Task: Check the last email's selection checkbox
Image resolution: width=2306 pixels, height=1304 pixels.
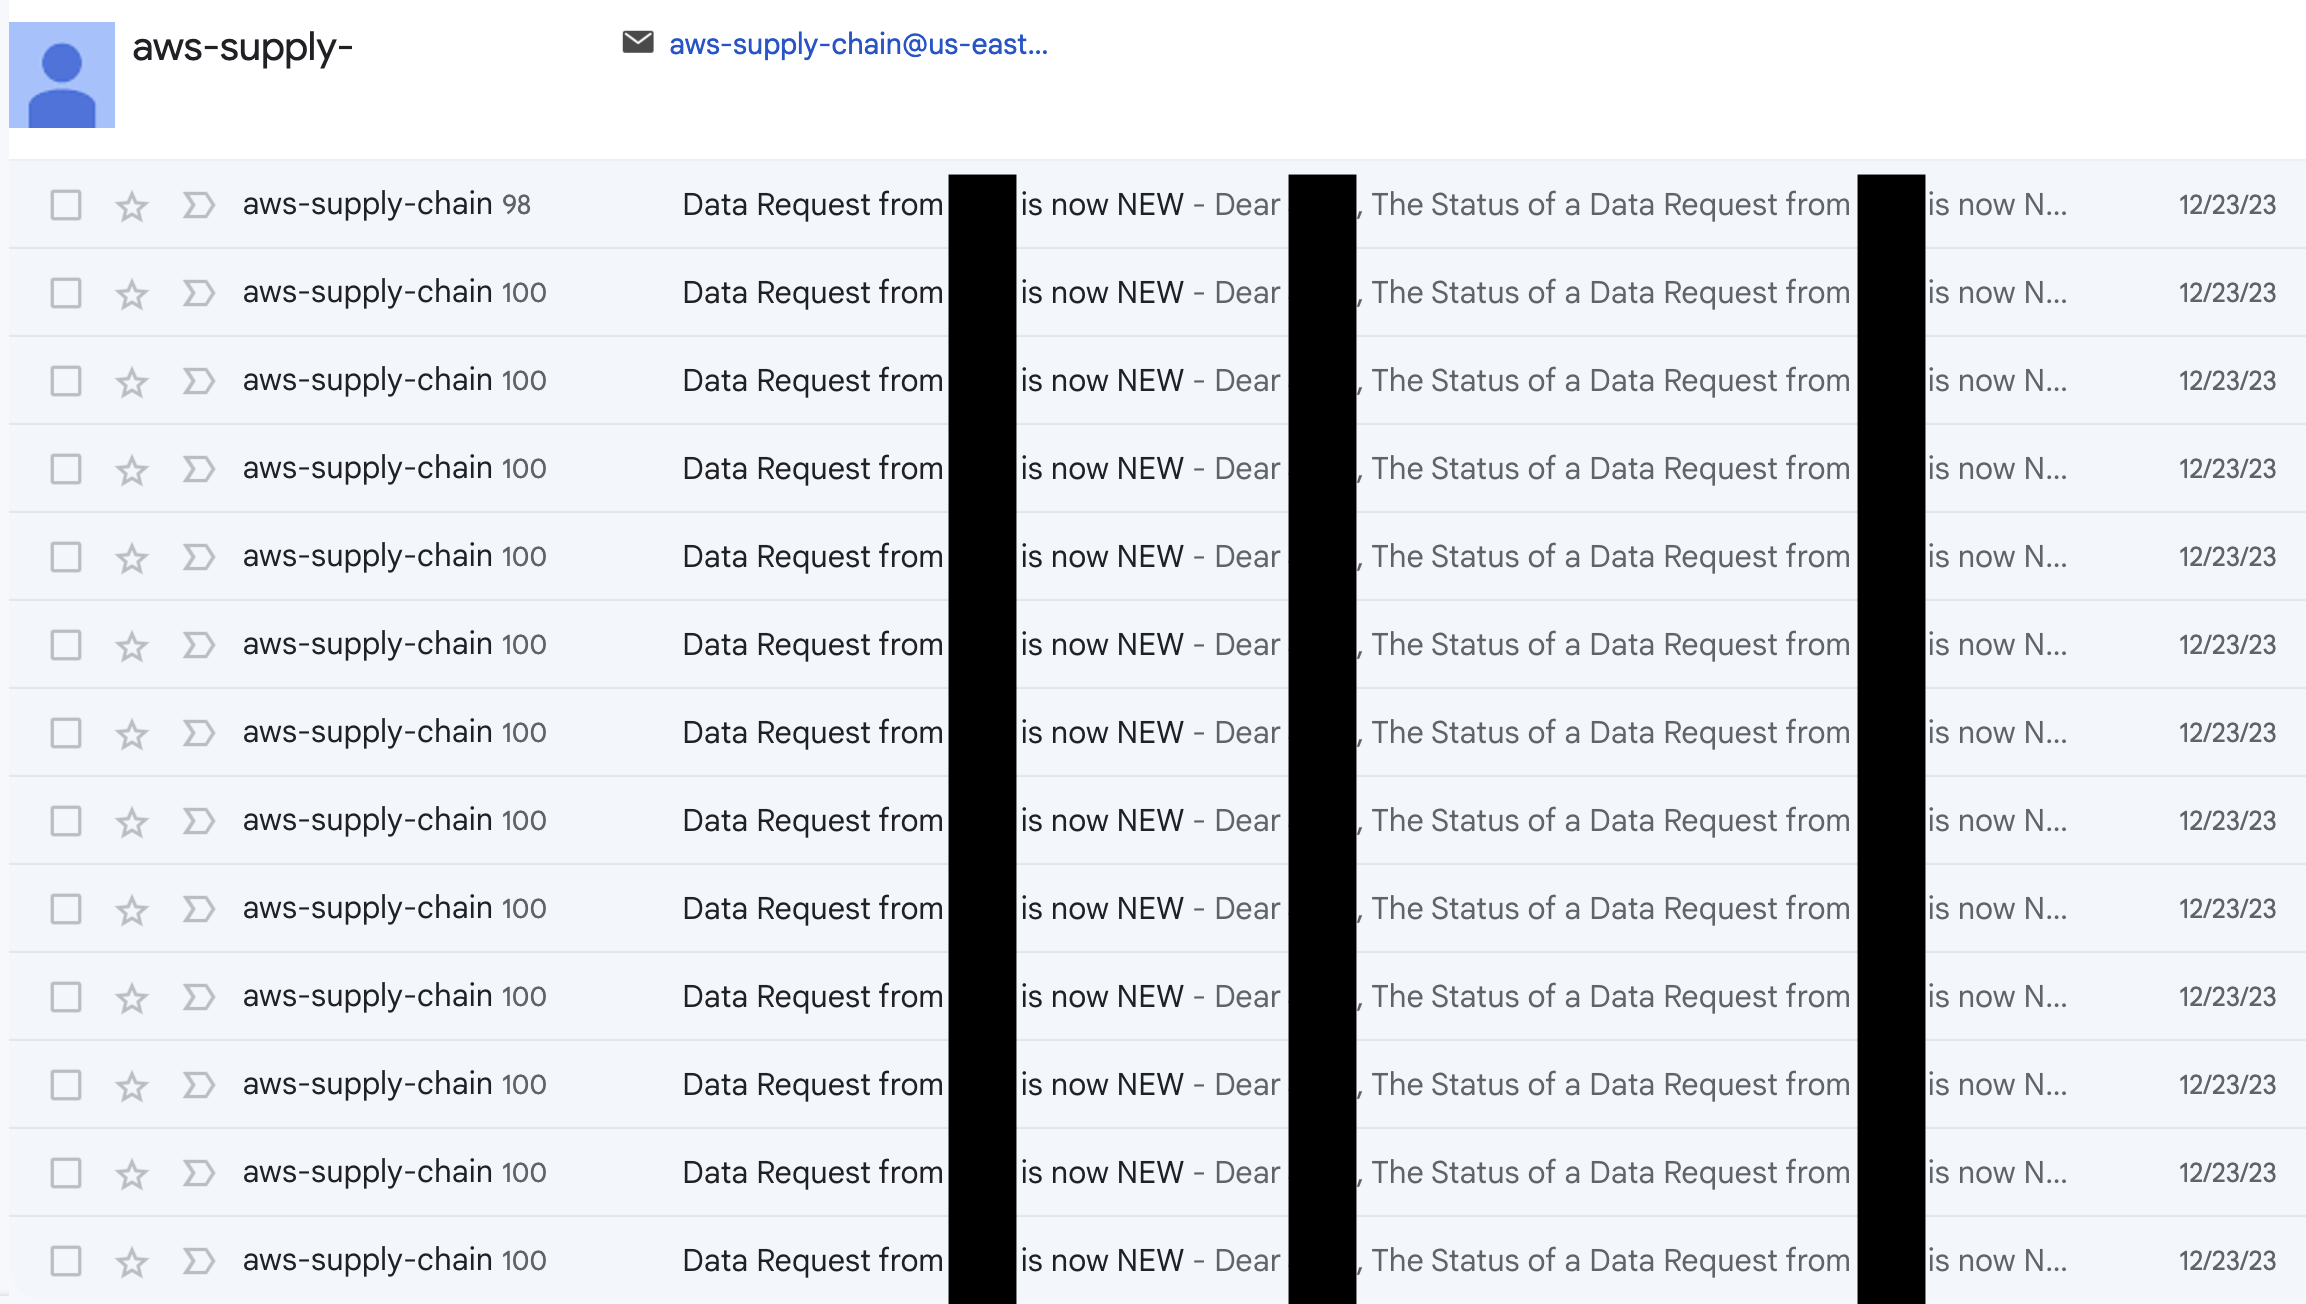Action: pyautogui.click(x=64, y=1259)
